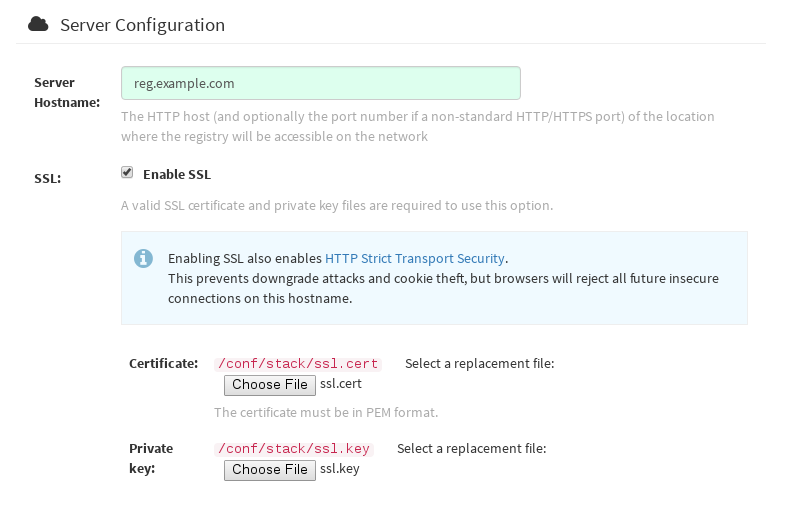This screenshot has width=789, height=512.
Task: Click the /conf/stack/ssl.key path
Action: tap(296, 449)
